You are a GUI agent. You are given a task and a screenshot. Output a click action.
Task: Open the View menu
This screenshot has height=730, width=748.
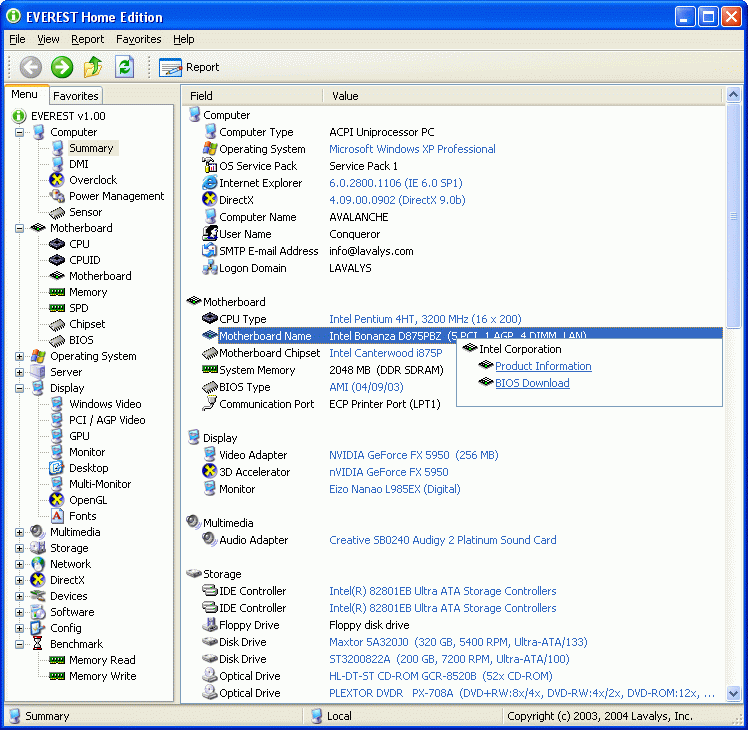[48, 39]
